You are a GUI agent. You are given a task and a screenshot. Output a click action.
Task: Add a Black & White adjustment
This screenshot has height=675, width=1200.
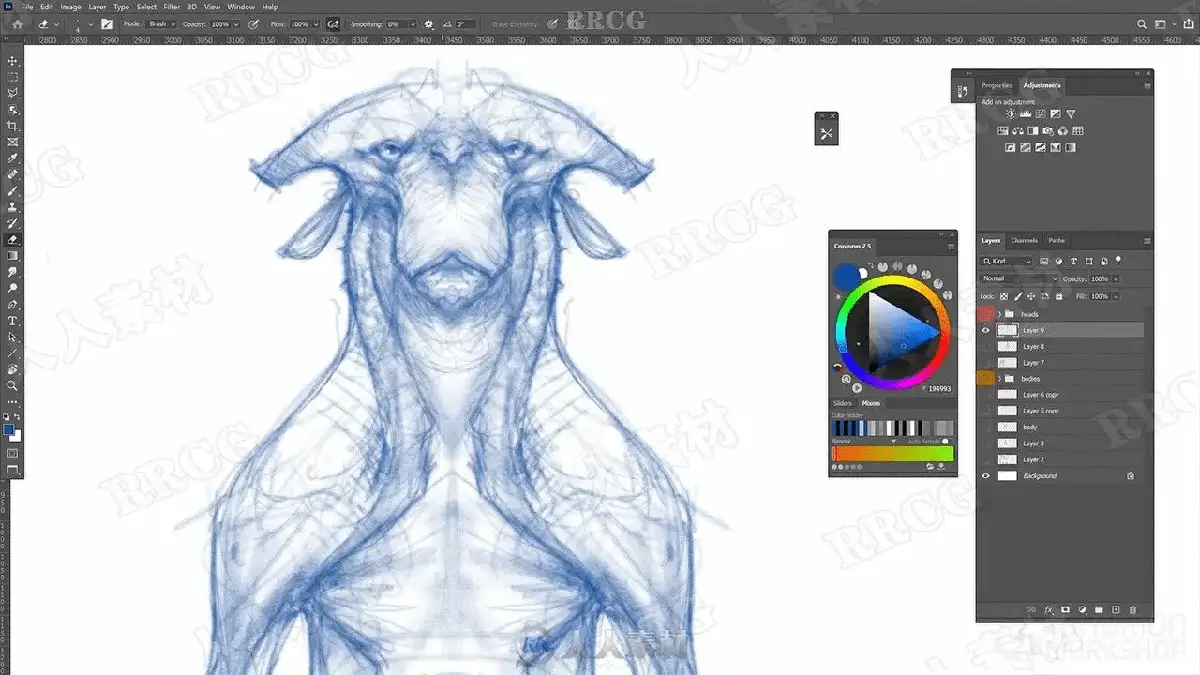pyautogui.click(x=1032, y=131)
